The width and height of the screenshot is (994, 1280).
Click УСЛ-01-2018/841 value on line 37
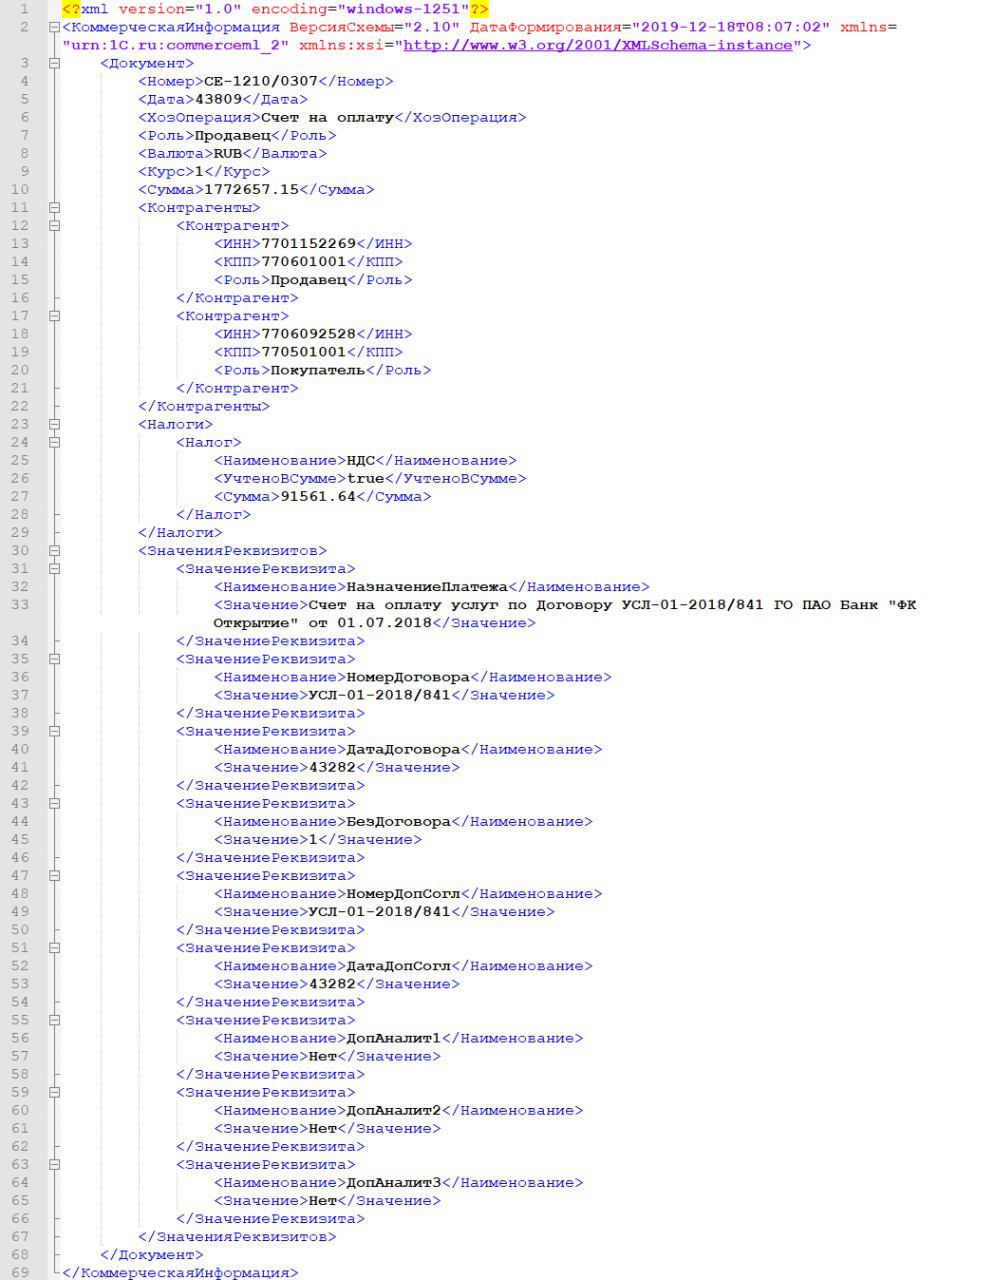coord(379,695)
